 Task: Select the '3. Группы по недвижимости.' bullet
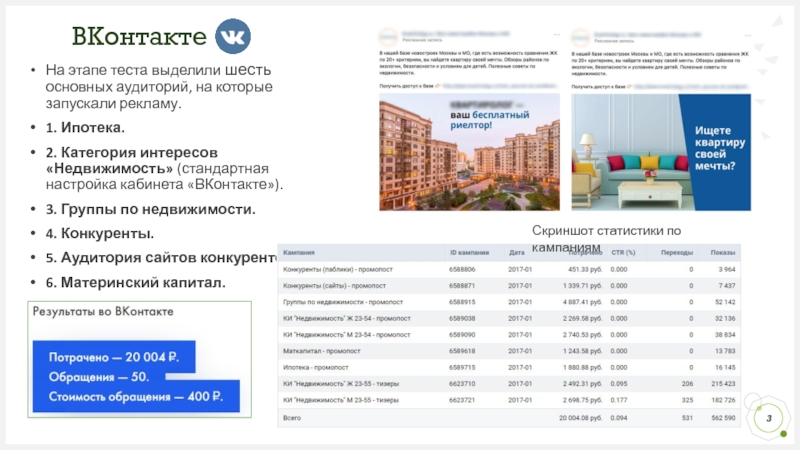pos(151,209)
